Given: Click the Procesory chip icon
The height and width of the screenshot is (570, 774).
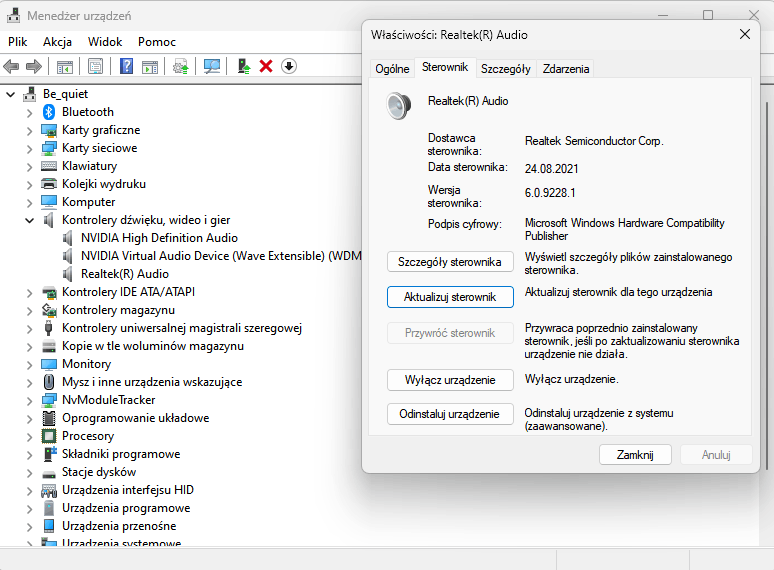Looking at the screenshot, I should [x=49, y=436].
